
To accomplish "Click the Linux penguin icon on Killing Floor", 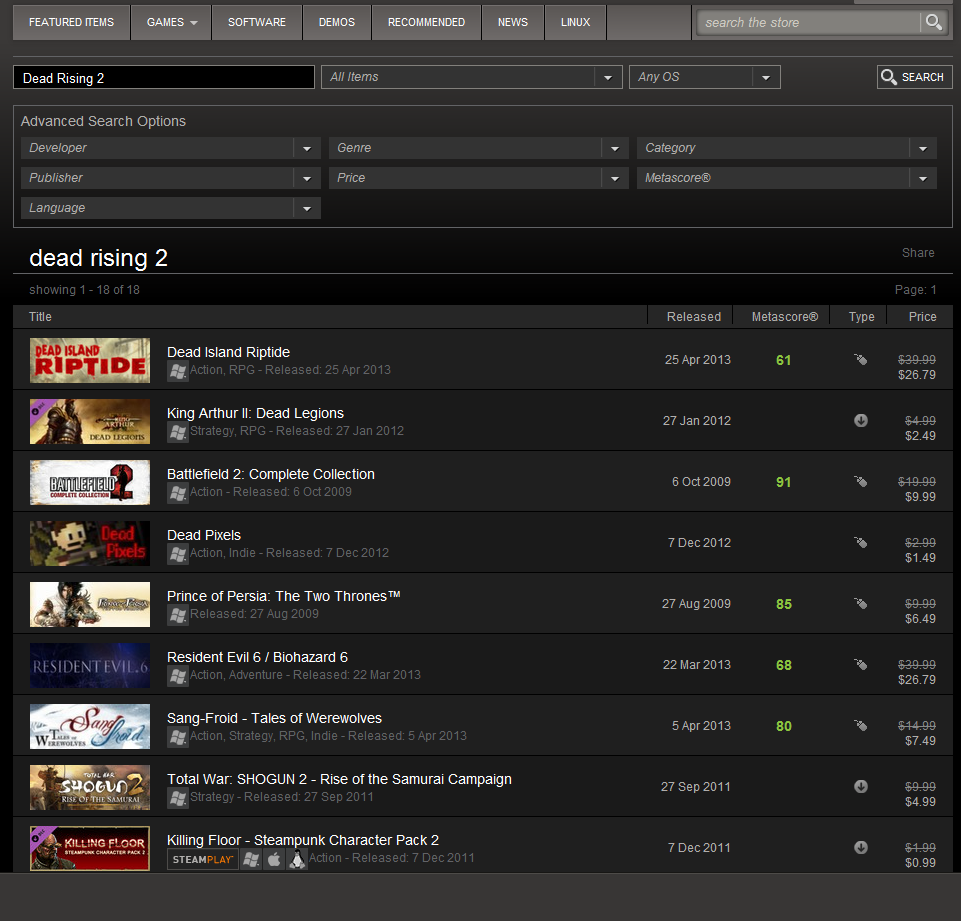I will pyautogui.click(x=297, y=859).
